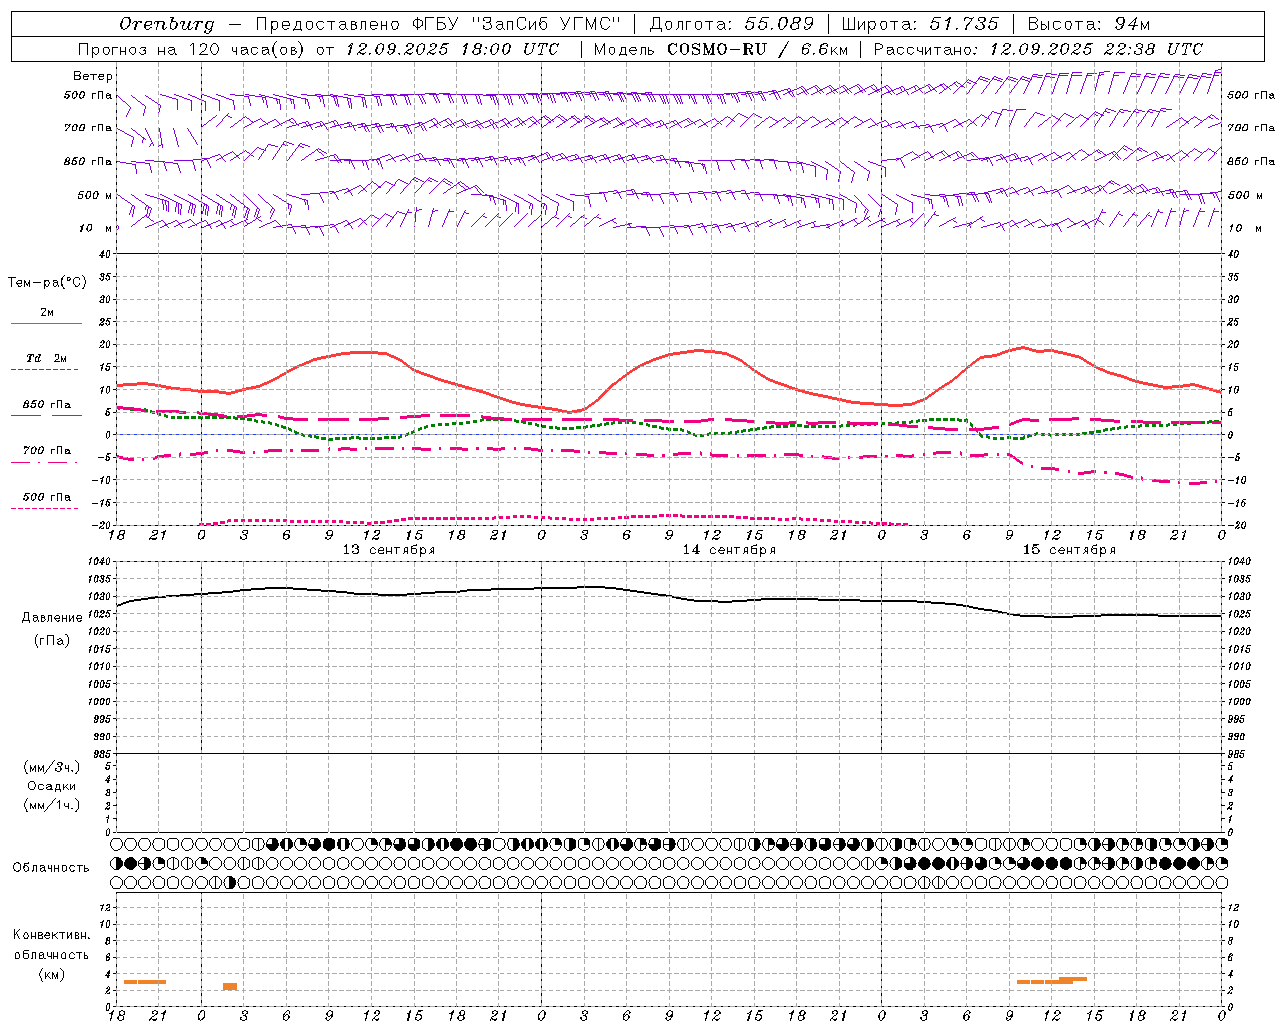Click the 500 гПа label in the temperature legend
The width and height of the screenshot is (1280, 1024).
coord(46,496)
